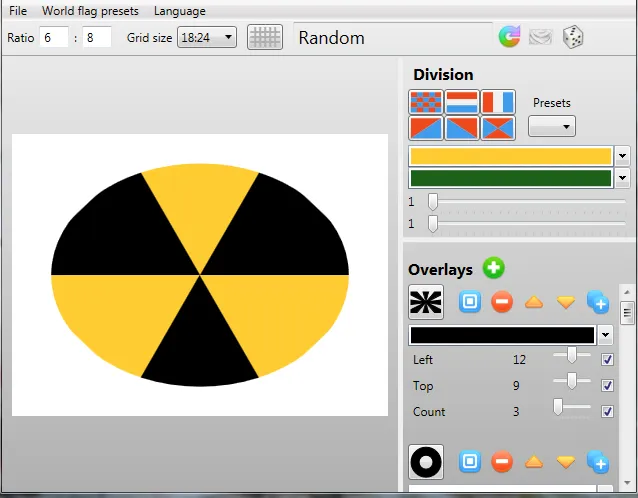This screenshot has height=498, width=638.
Task: Toggle the grid display button
Action: click(265, 37)
